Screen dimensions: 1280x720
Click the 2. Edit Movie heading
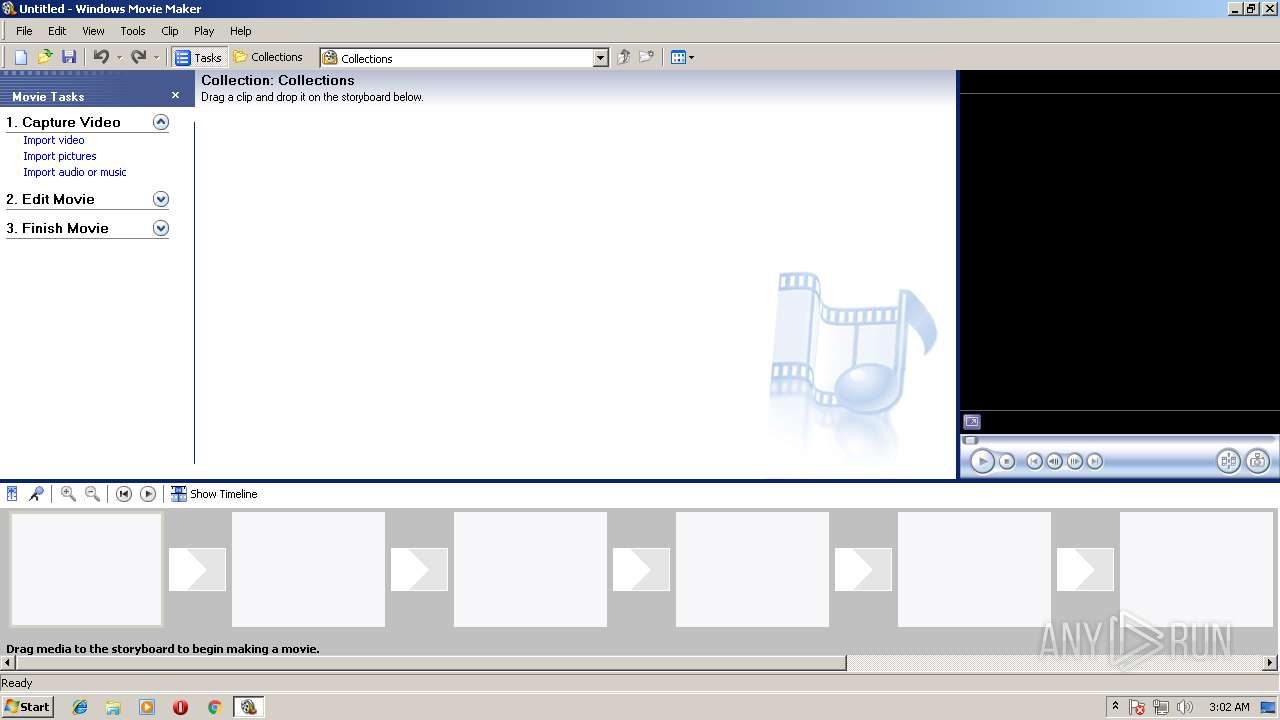50,199
